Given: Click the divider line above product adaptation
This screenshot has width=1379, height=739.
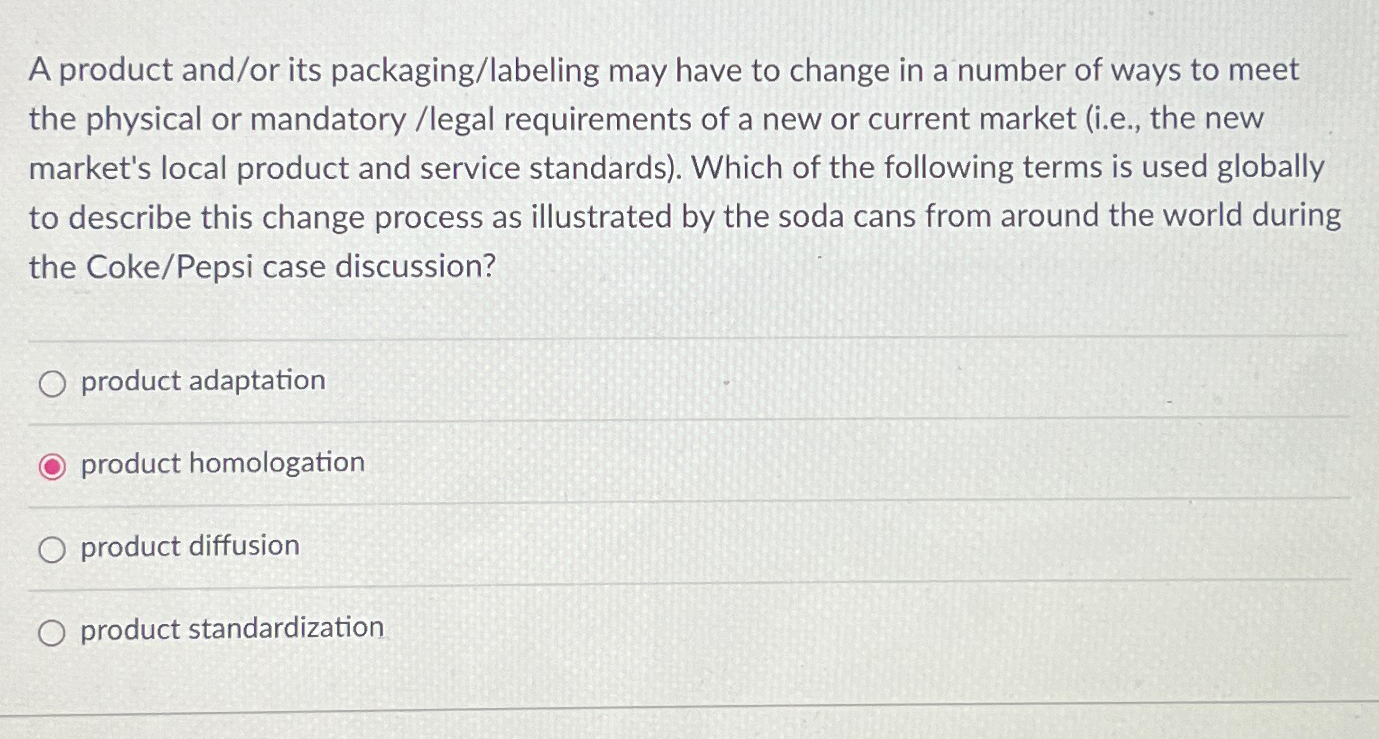Looking at the screenshot, I should pos(690,335).
